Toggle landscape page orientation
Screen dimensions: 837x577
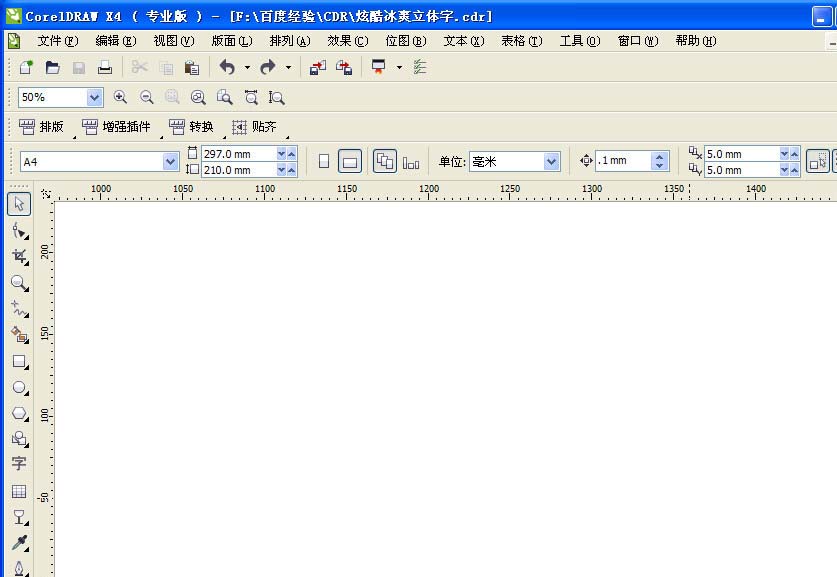[x=350, y=161]
